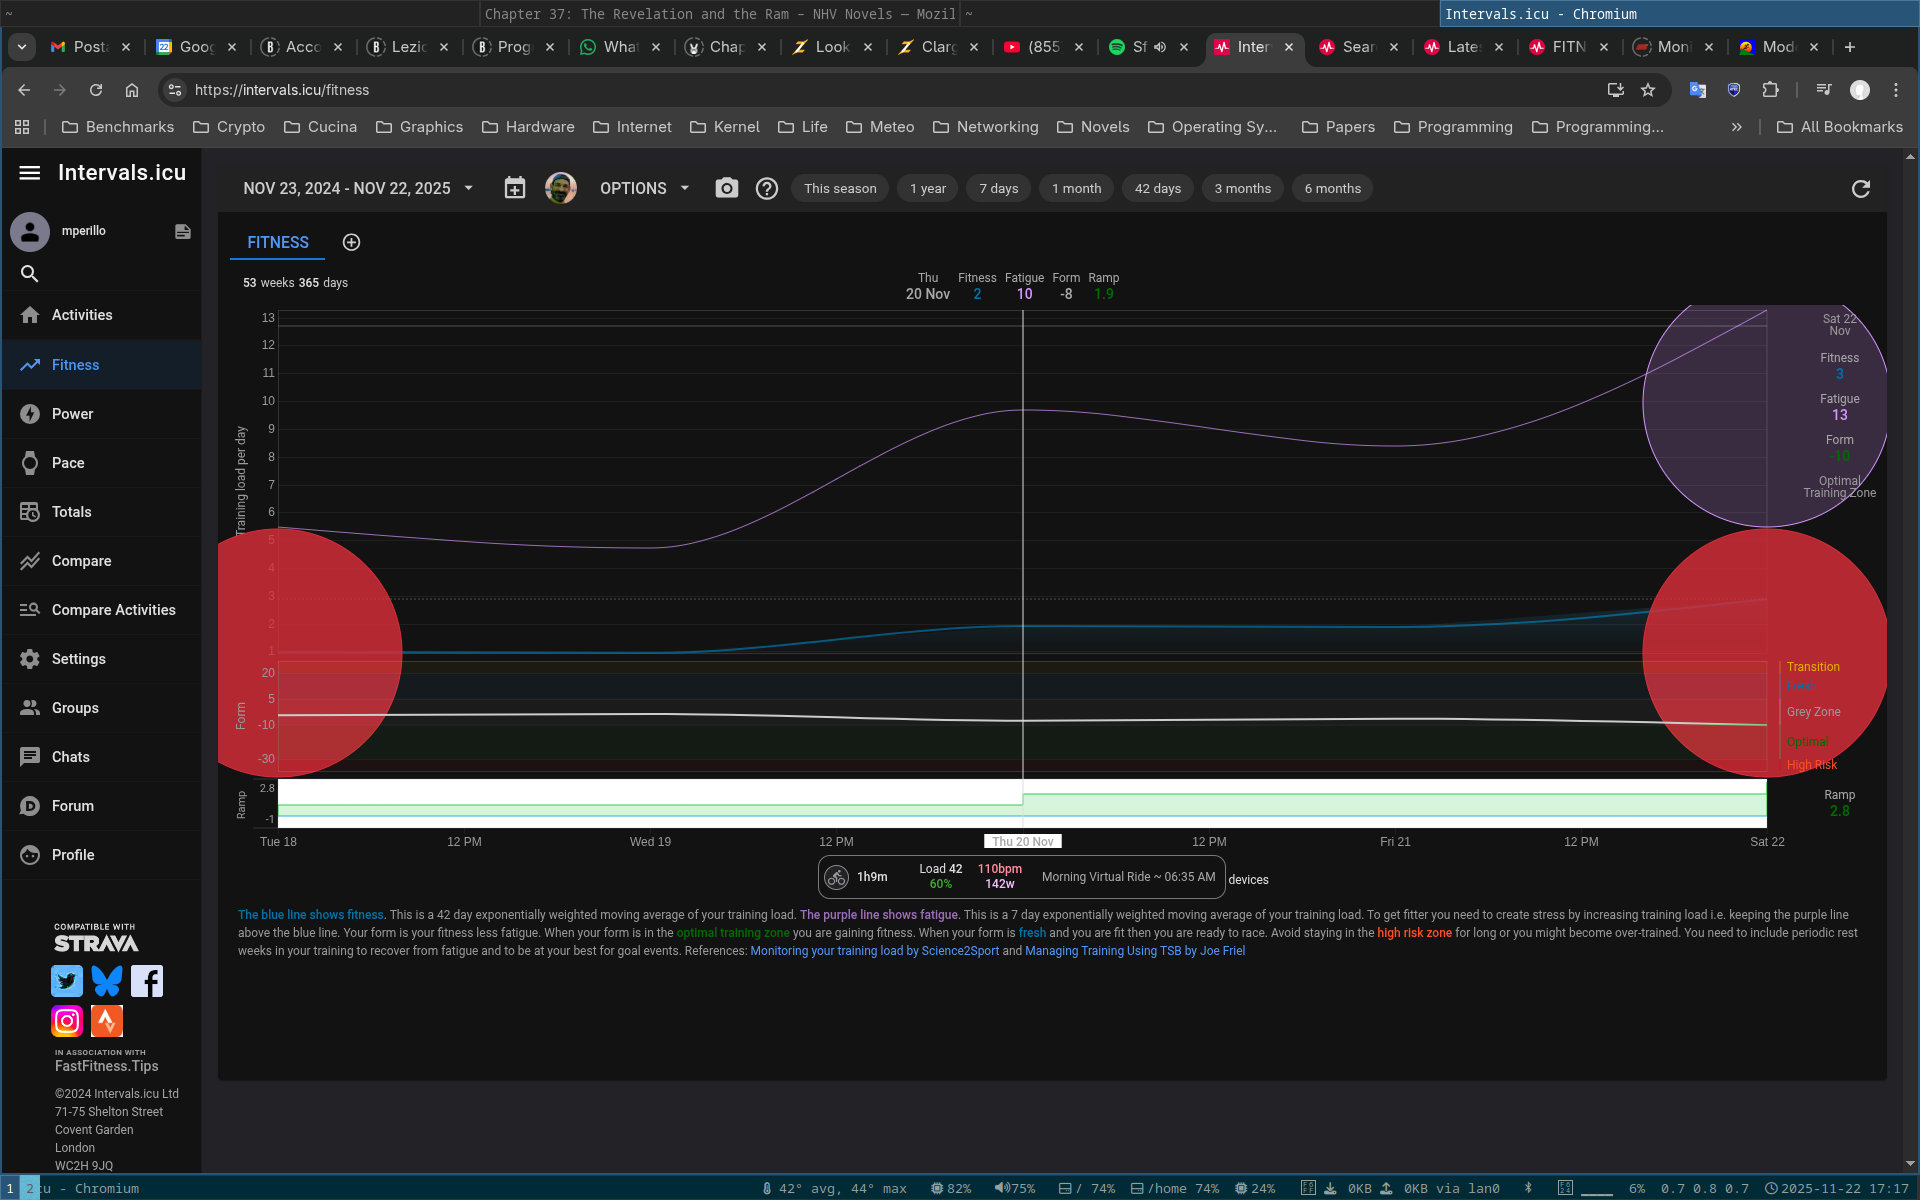The width and height of the screenshot is (1920, 1200).
Task: Open the notes icon next to mperillo
Action: (182, 231)
